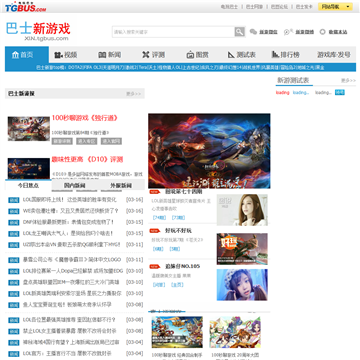This screenshot has width=360, height=360.
Task: Open 追膝仔NO.105 section title
Action: (x=183, y=266)
